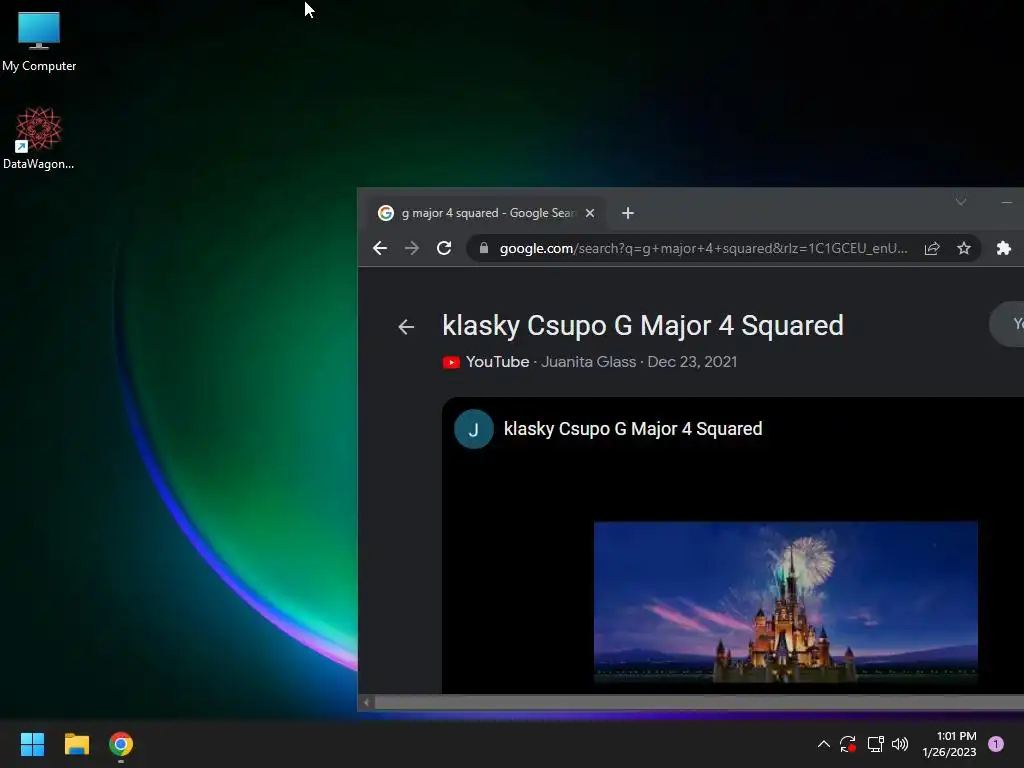The image size is (1024, 768).
Task: Open Google Chrome from the taskbar
Action: pyautogui.click(x=121, y=744)
